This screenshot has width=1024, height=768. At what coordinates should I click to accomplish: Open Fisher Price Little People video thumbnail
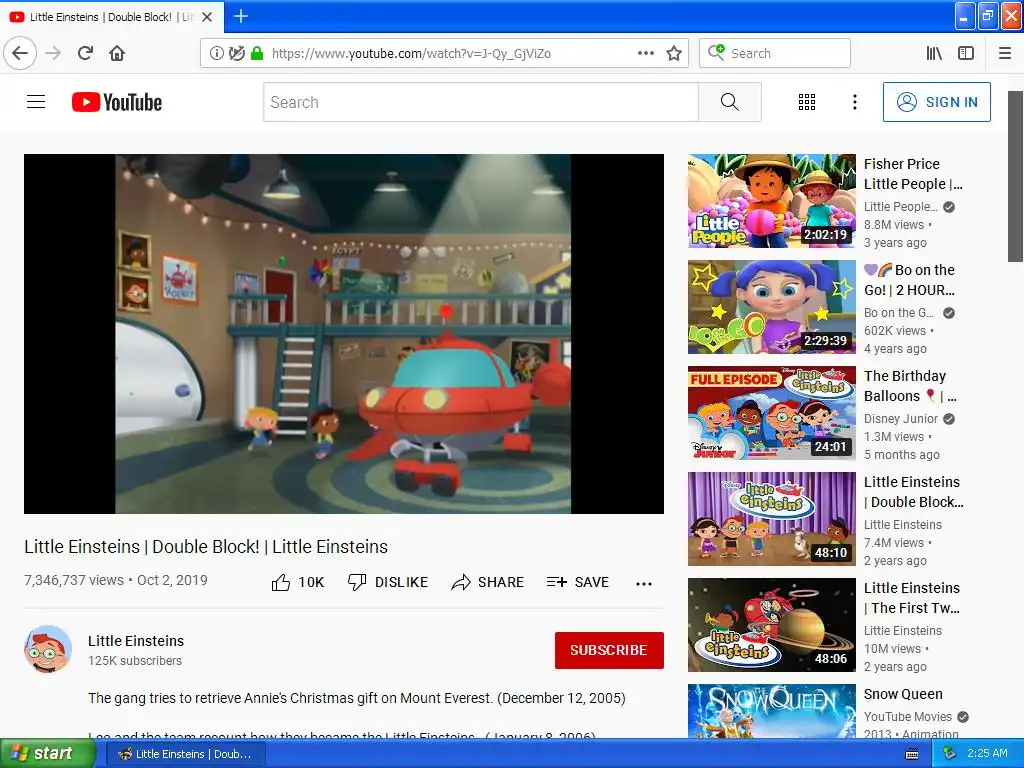(771, 200)
